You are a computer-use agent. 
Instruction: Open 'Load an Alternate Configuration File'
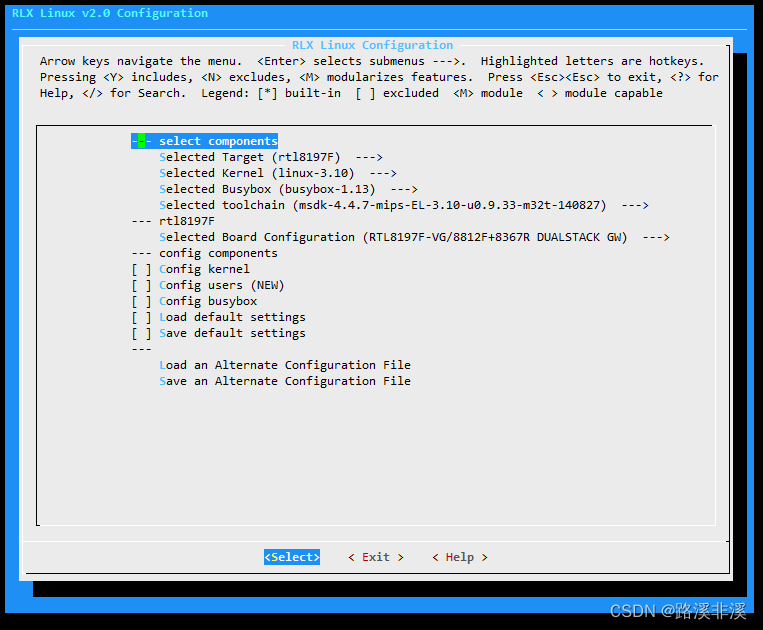[285, 365]
